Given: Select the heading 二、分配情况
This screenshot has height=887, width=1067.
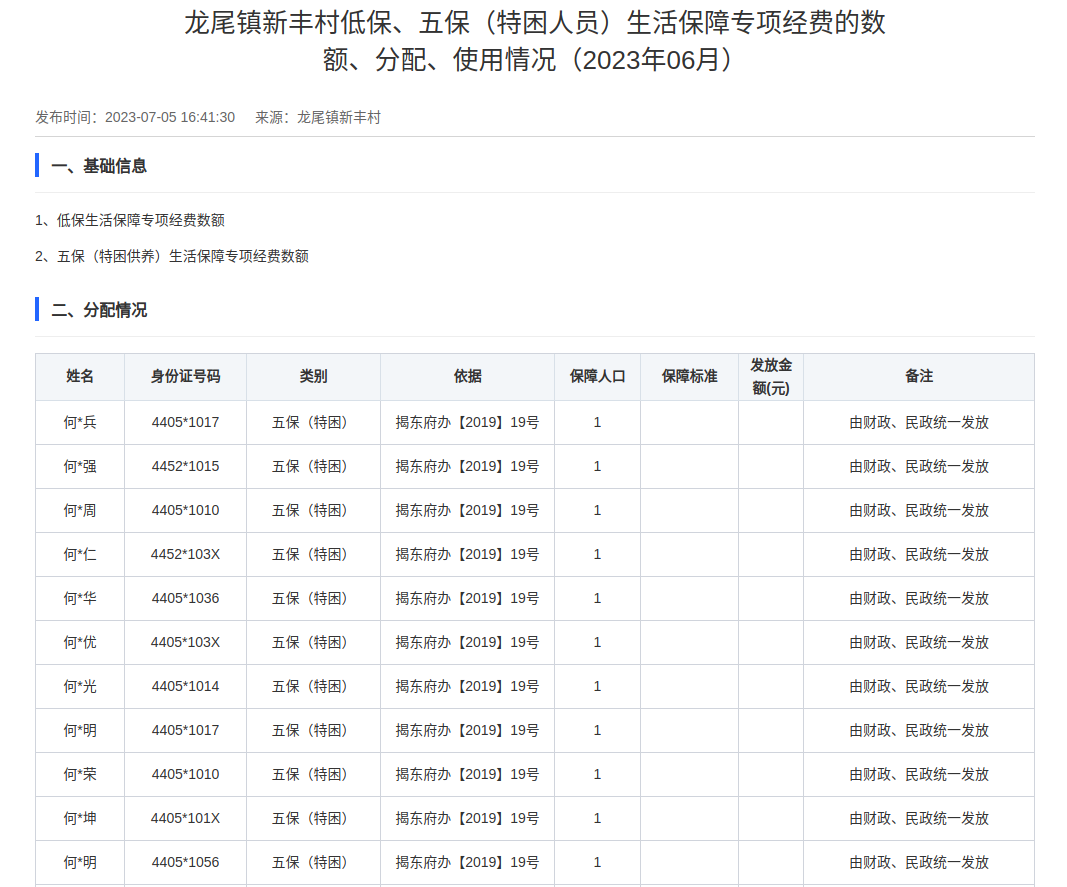Looking at the screenshot, I should pos(99,310).
